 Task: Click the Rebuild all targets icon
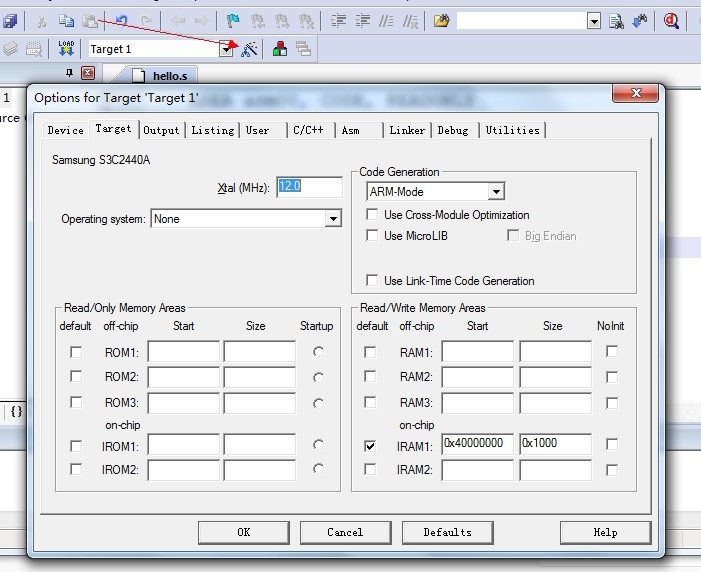click(x=34, y=48)
